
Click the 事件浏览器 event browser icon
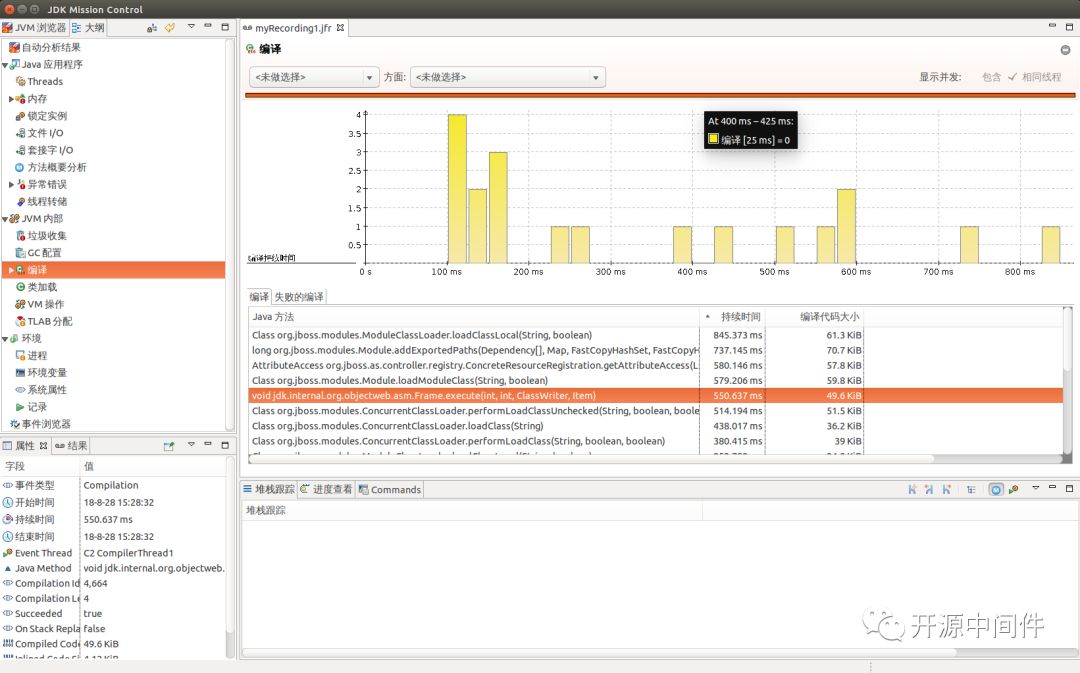coord(14,424)
